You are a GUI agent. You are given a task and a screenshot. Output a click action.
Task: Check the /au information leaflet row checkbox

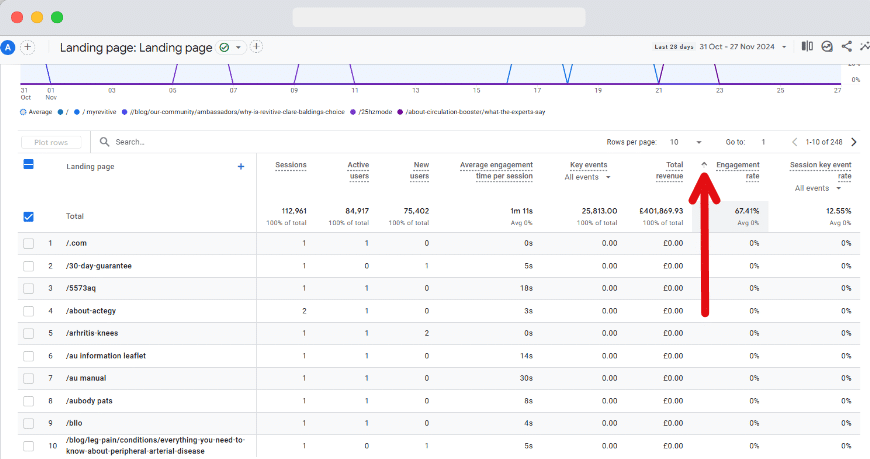[x=28, y=356]
